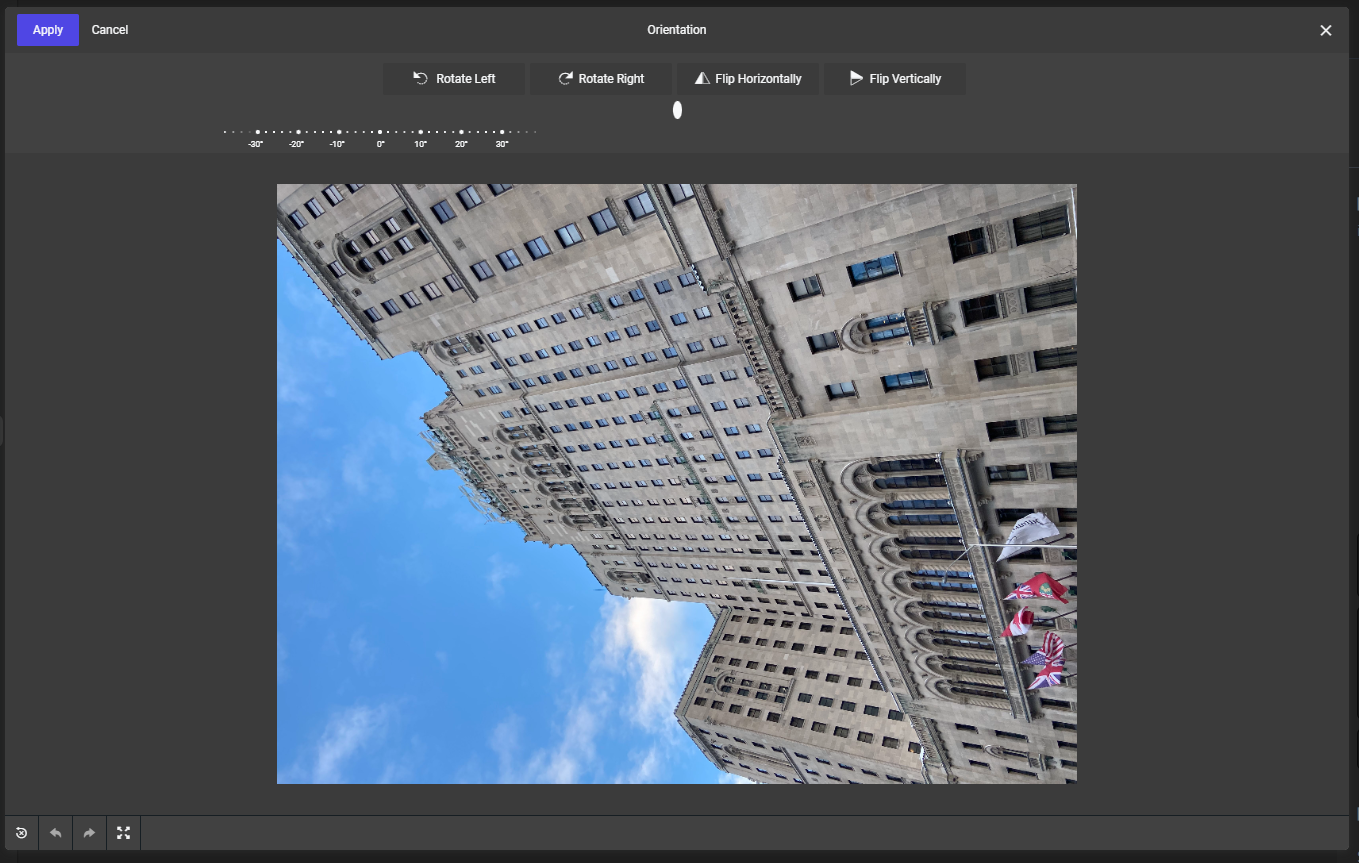The height and width of the screenshot is (863, 1359).
Task: Click the Orientation title text
Action: [677, 30]
